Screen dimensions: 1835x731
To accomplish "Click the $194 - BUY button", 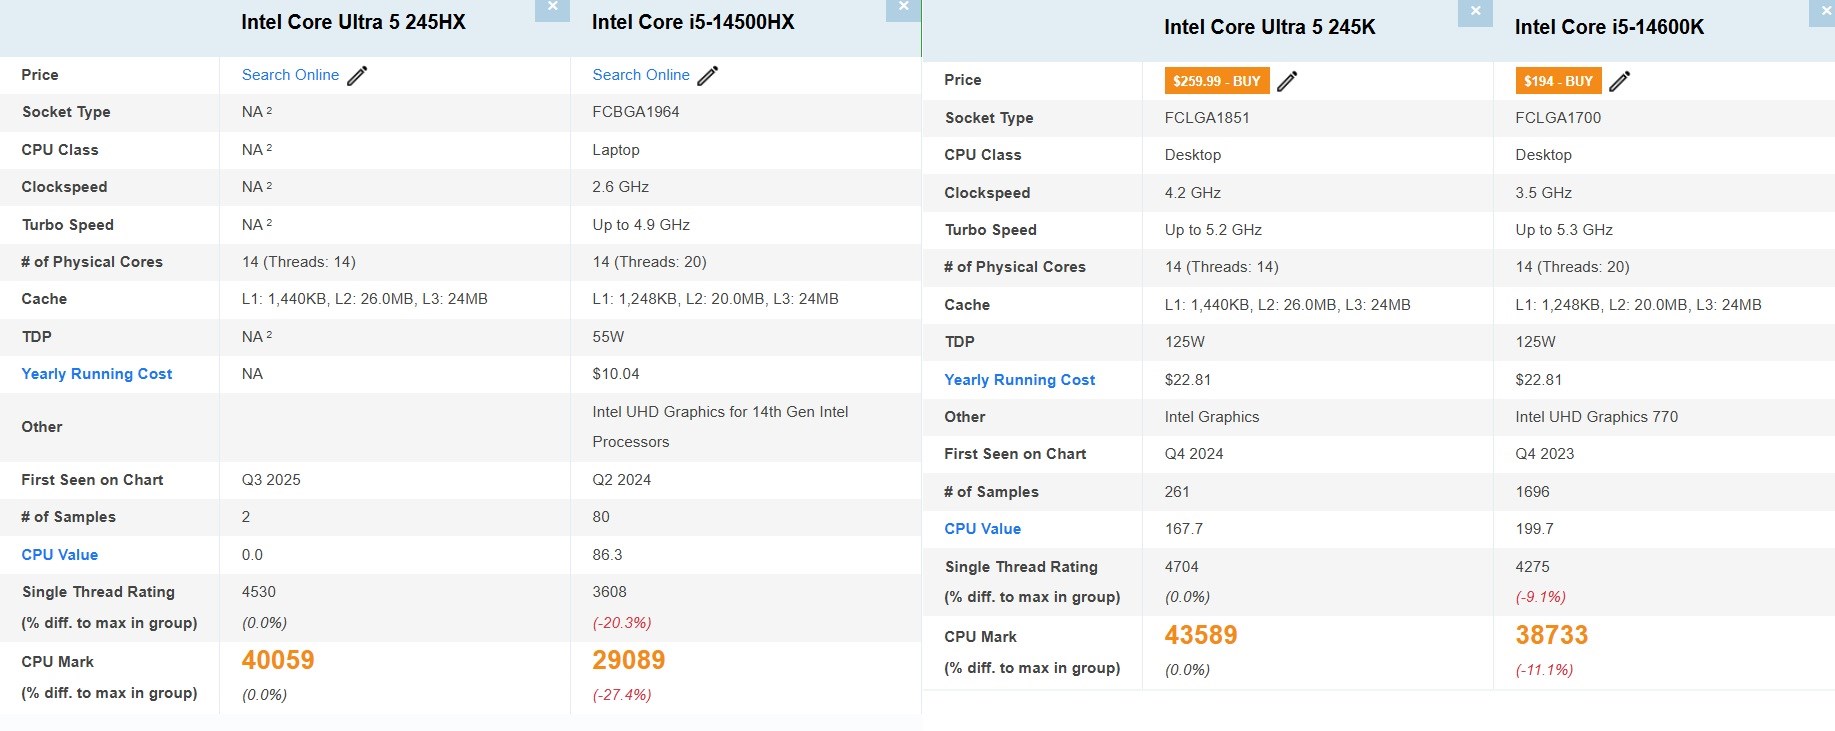I will 1558,81.
